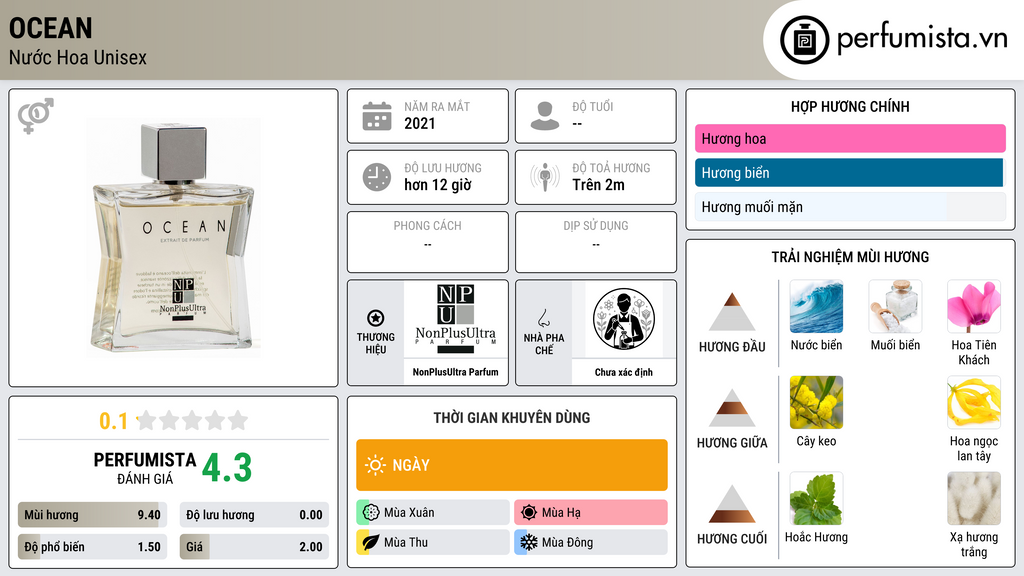Open the Hoắc Hương note image
Viewport: 1024px width, 576px height.
tap(816, 498)
